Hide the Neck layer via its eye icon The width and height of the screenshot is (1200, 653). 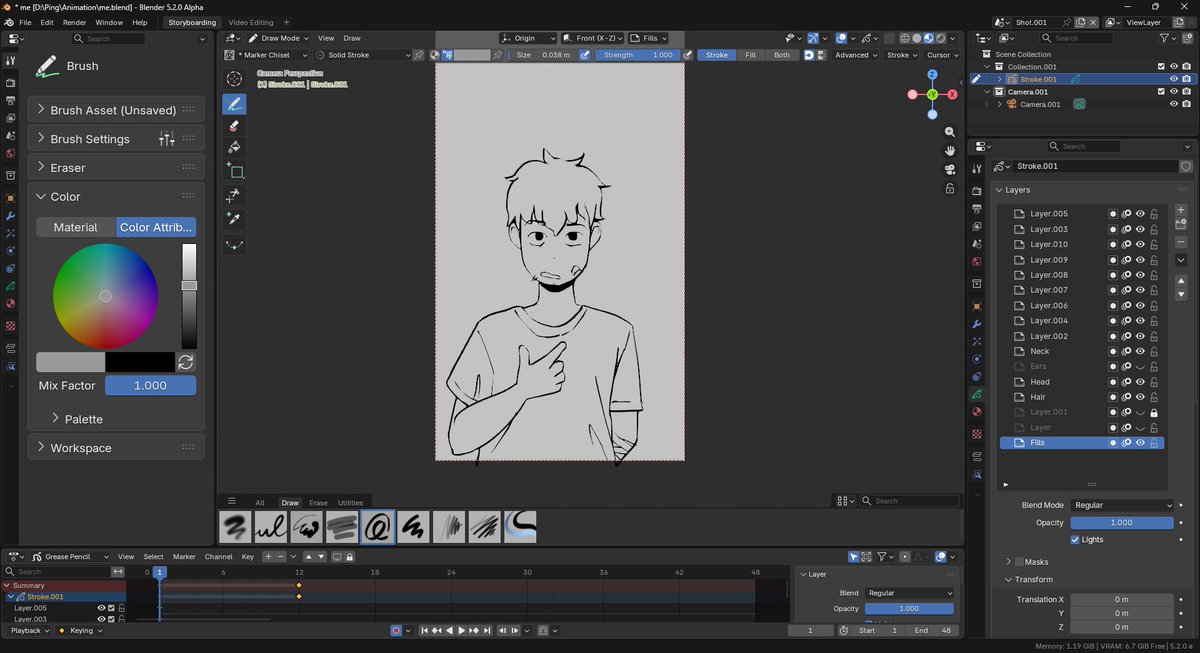tap(1139, 351)
